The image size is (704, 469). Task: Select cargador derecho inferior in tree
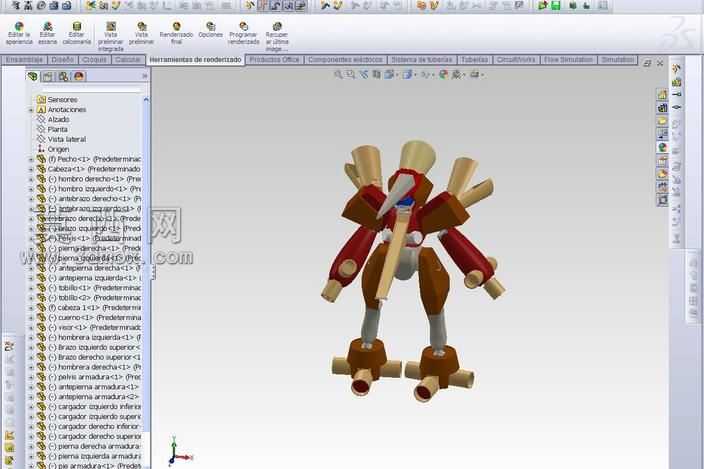pyautogui.click(x=88, y=426)
